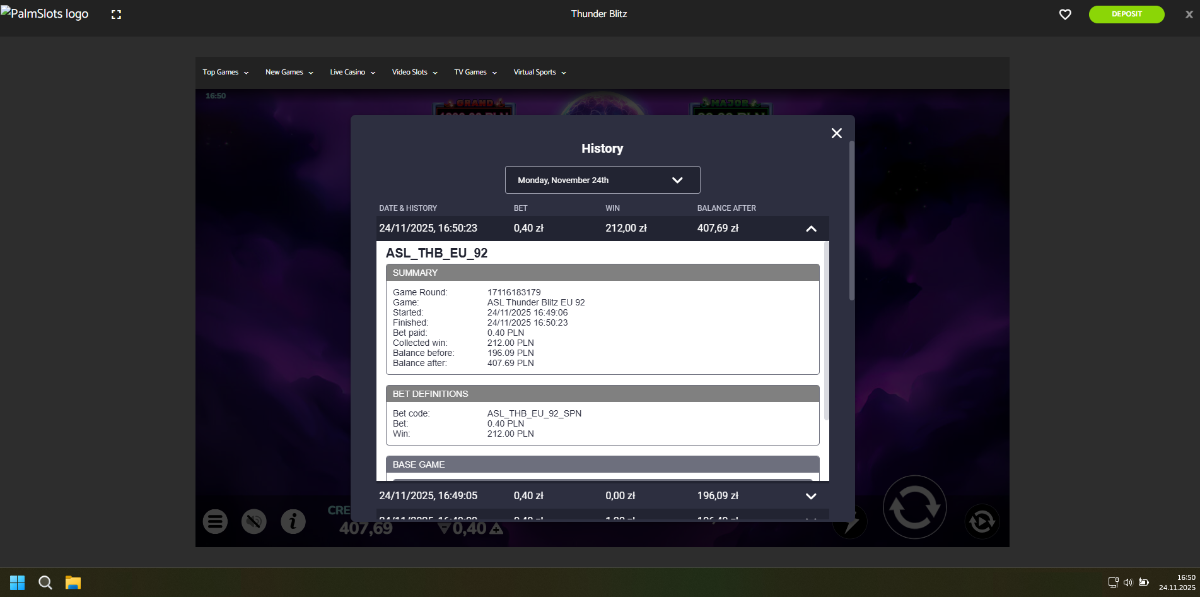Open the Virtual Sports menu
The width and height of the screenshot is (1200, 597).
point(539,72)
